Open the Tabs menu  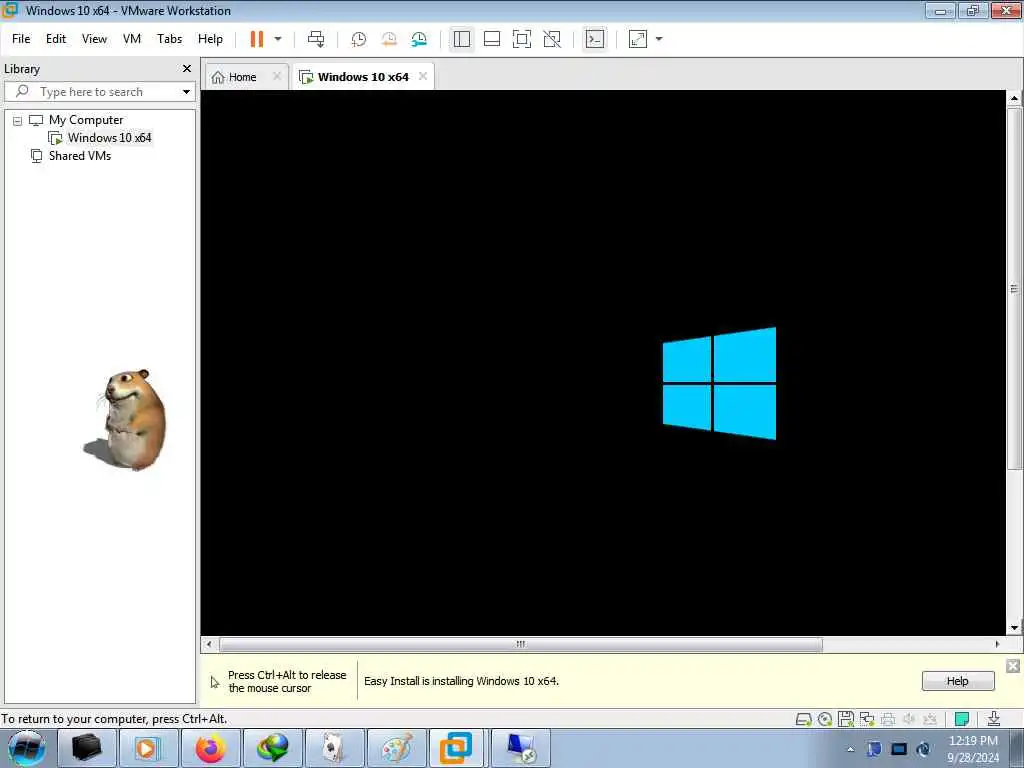(x=169, y=39)
